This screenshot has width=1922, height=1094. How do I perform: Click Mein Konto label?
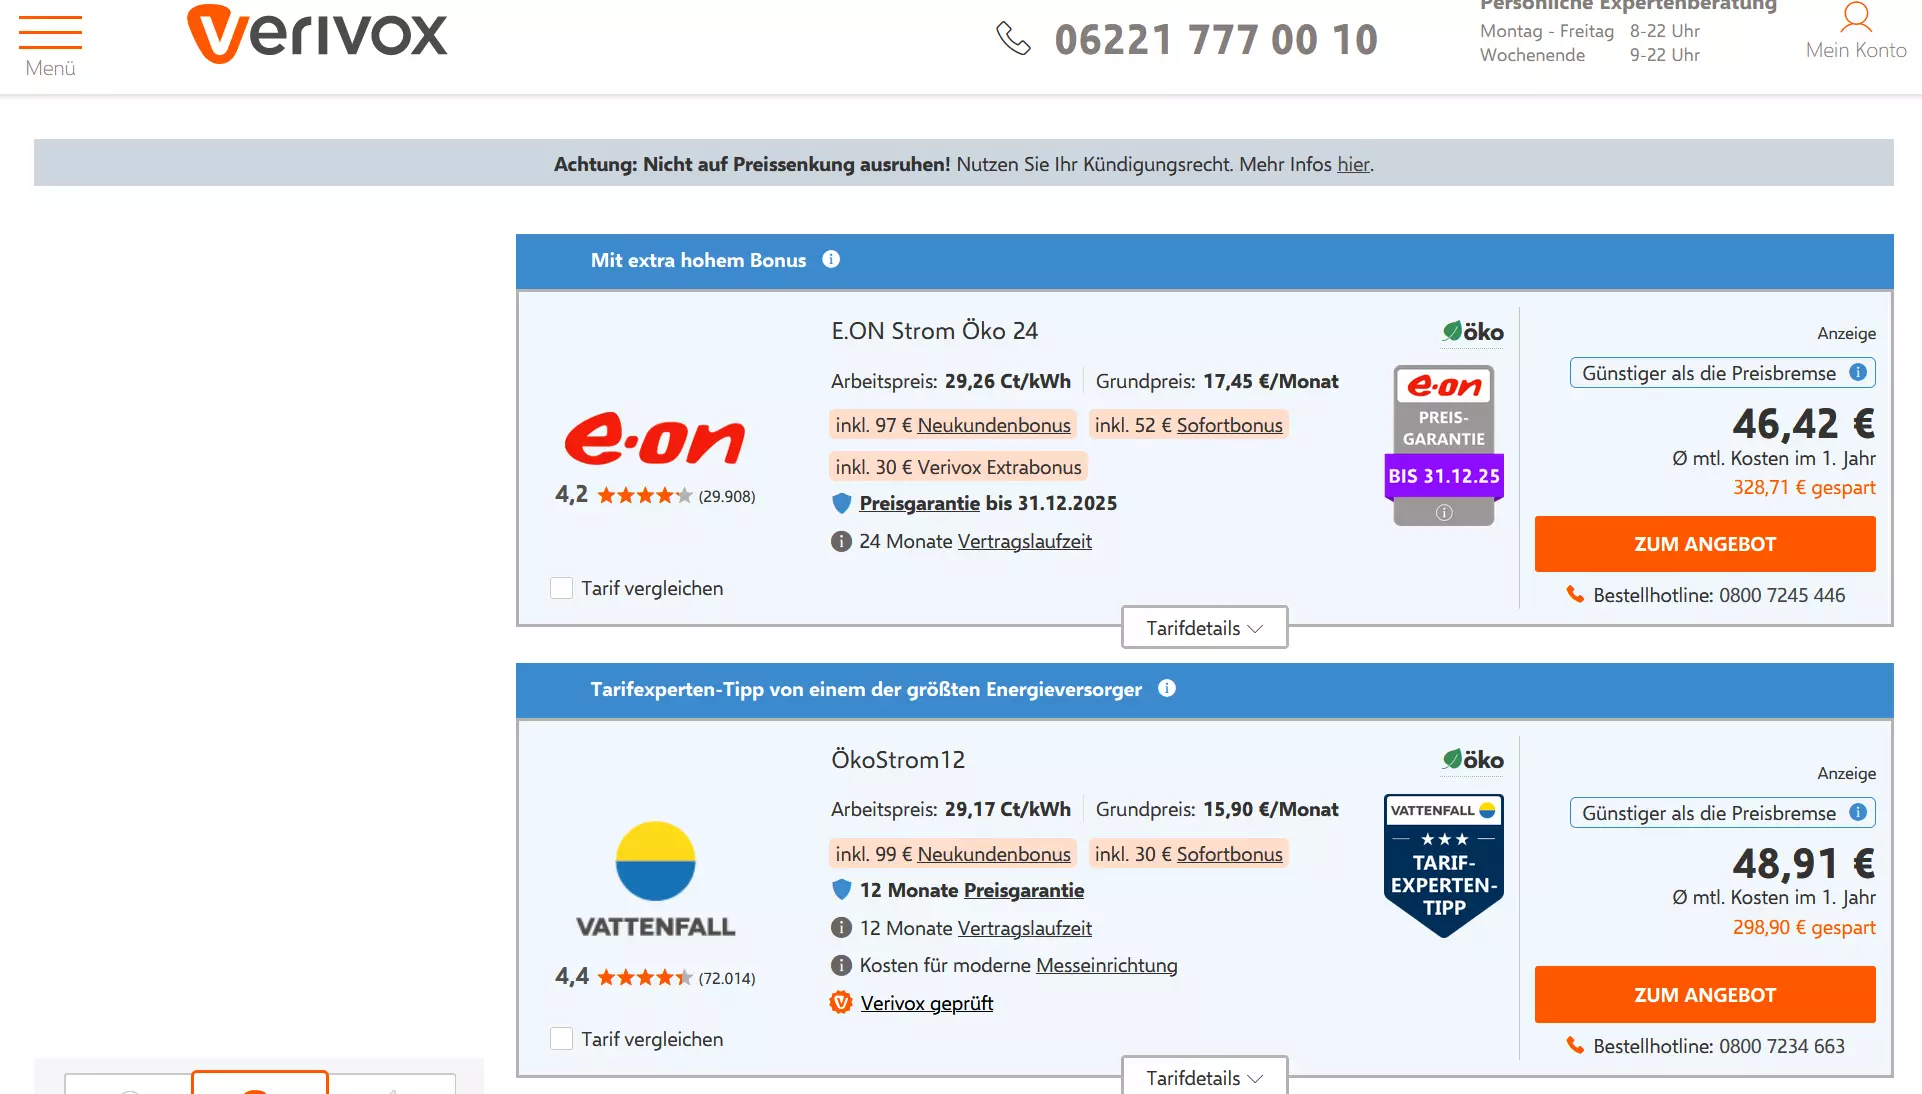coord(1856,50)
